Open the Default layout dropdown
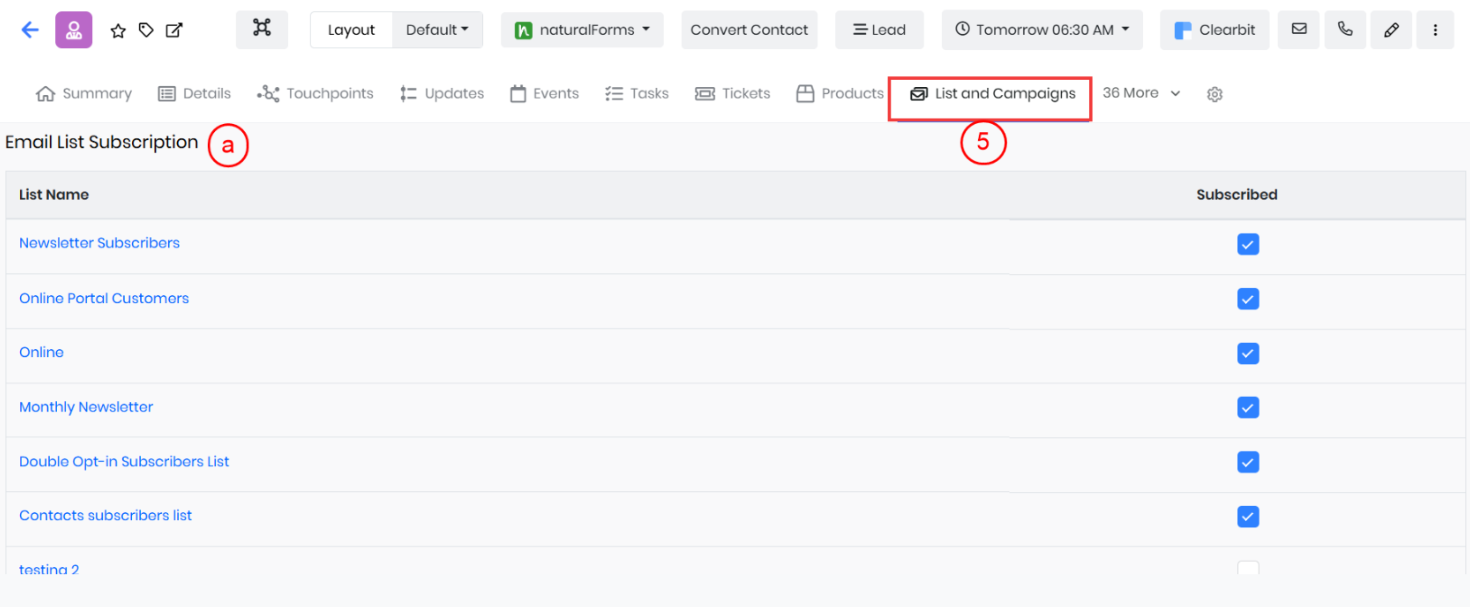Screen dimensions: 1470x607 tap(437, 30)
